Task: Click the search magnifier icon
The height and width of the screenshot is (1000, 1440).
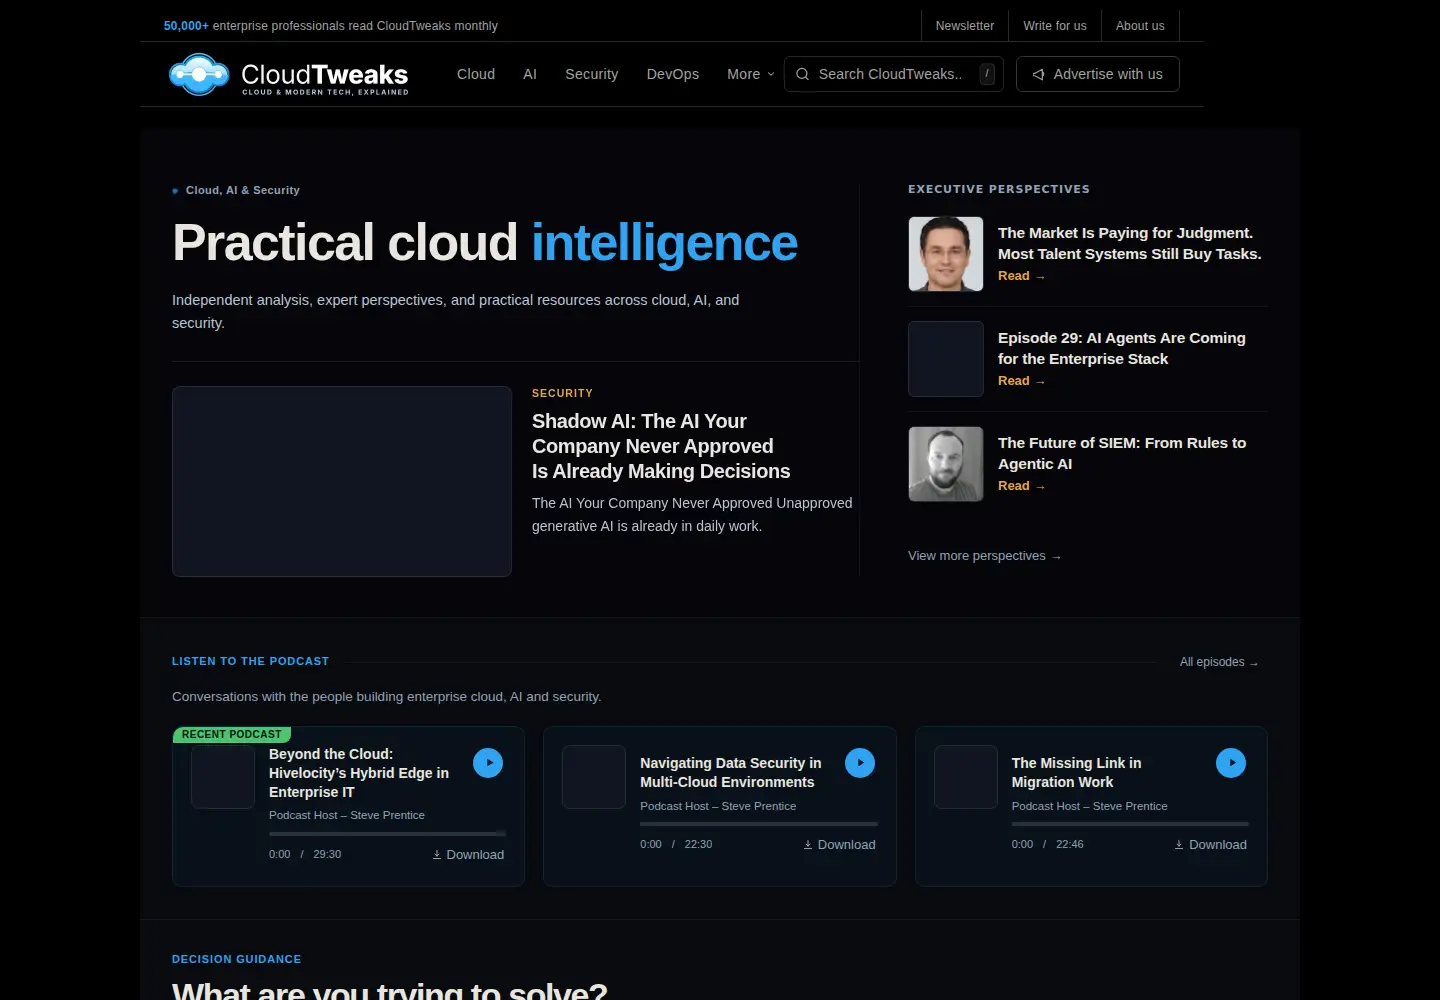Action: point(802,74)
